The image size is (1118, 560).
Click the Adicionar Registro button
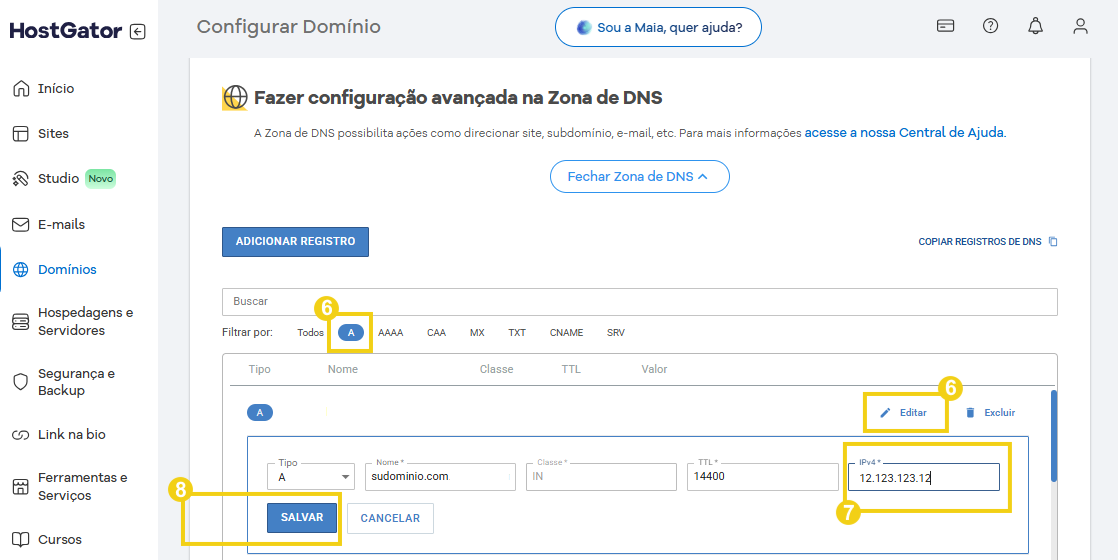coord(295,242)
